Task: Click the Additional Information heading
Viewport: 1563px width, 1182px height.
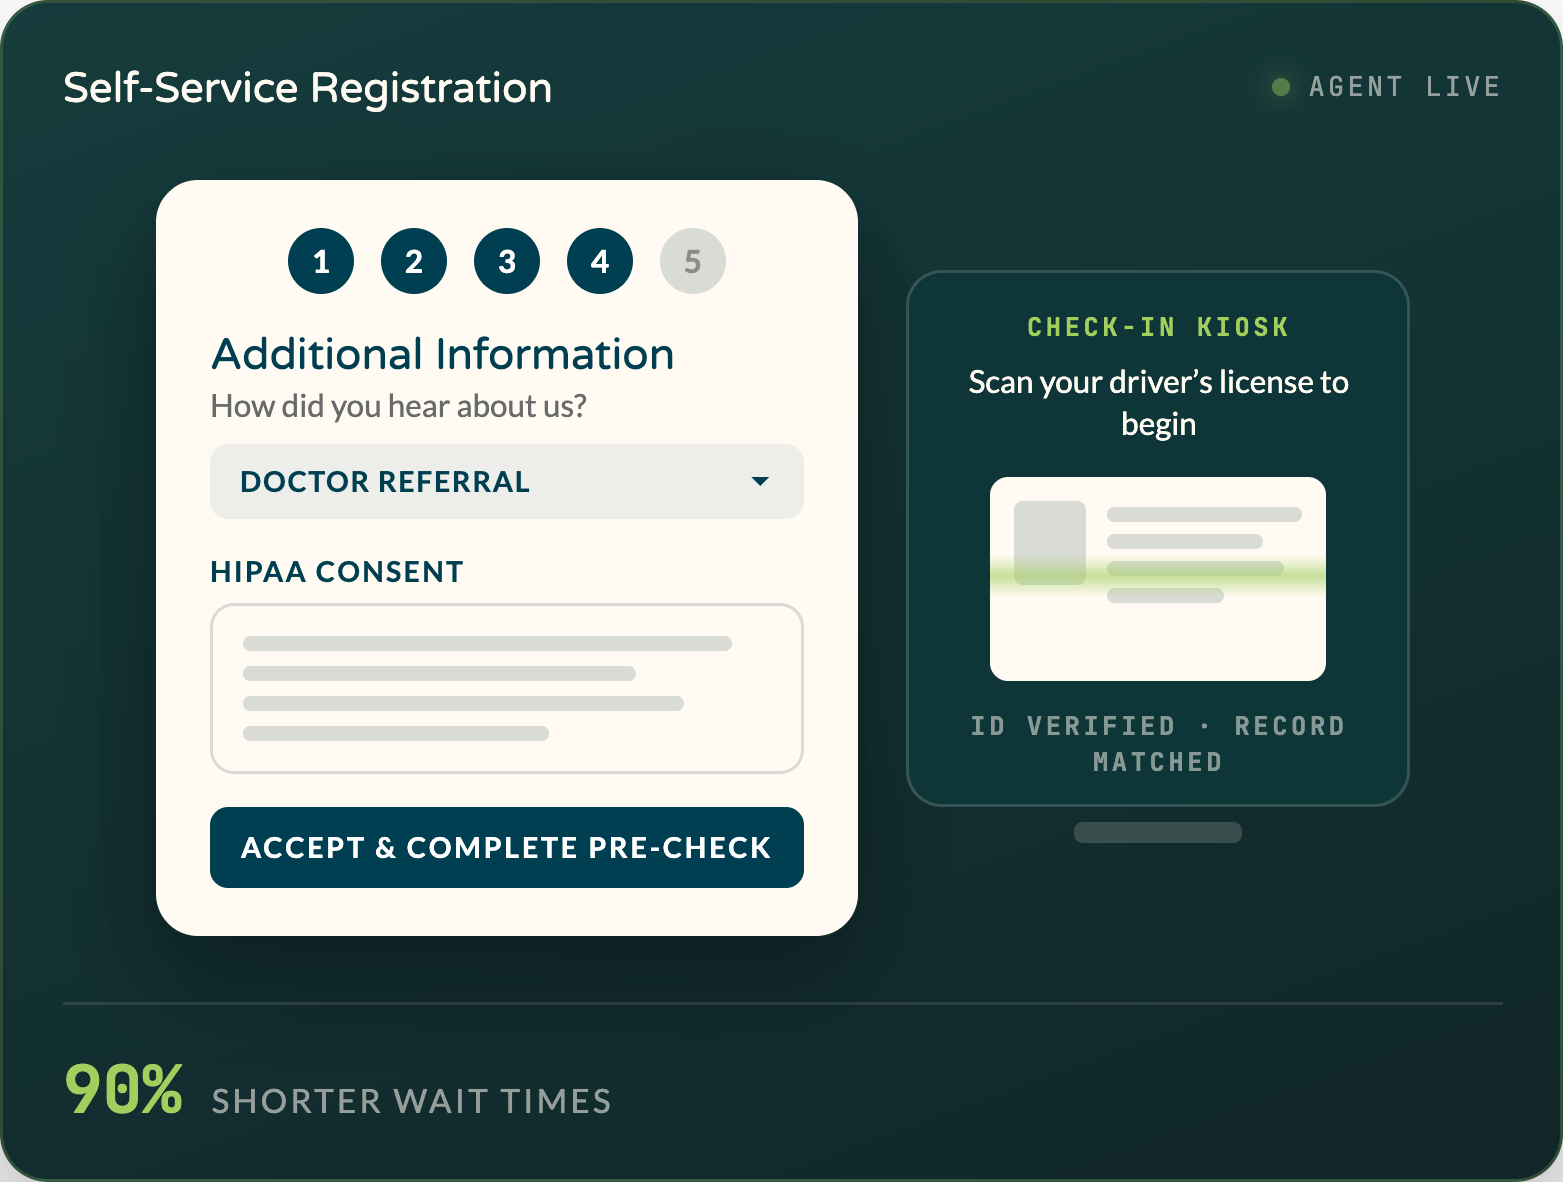Action: pyautogui.click(x=443, y=354)
